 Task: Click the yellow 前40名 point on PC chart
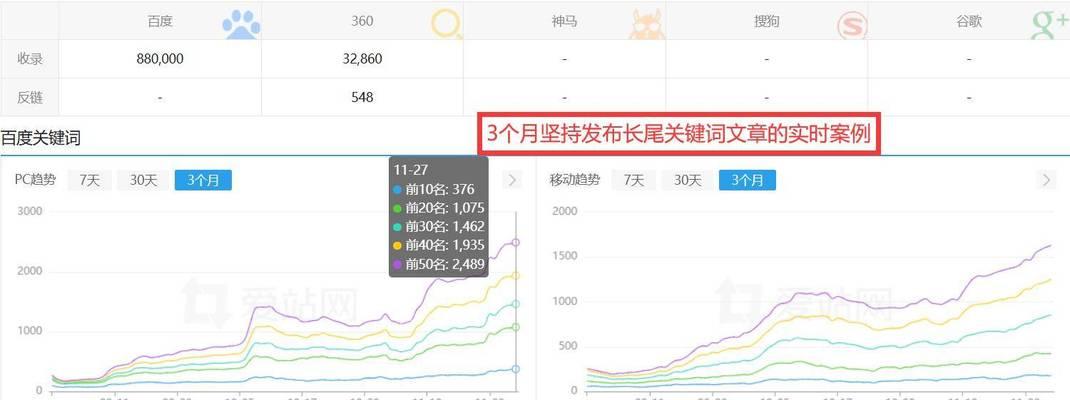516,276
